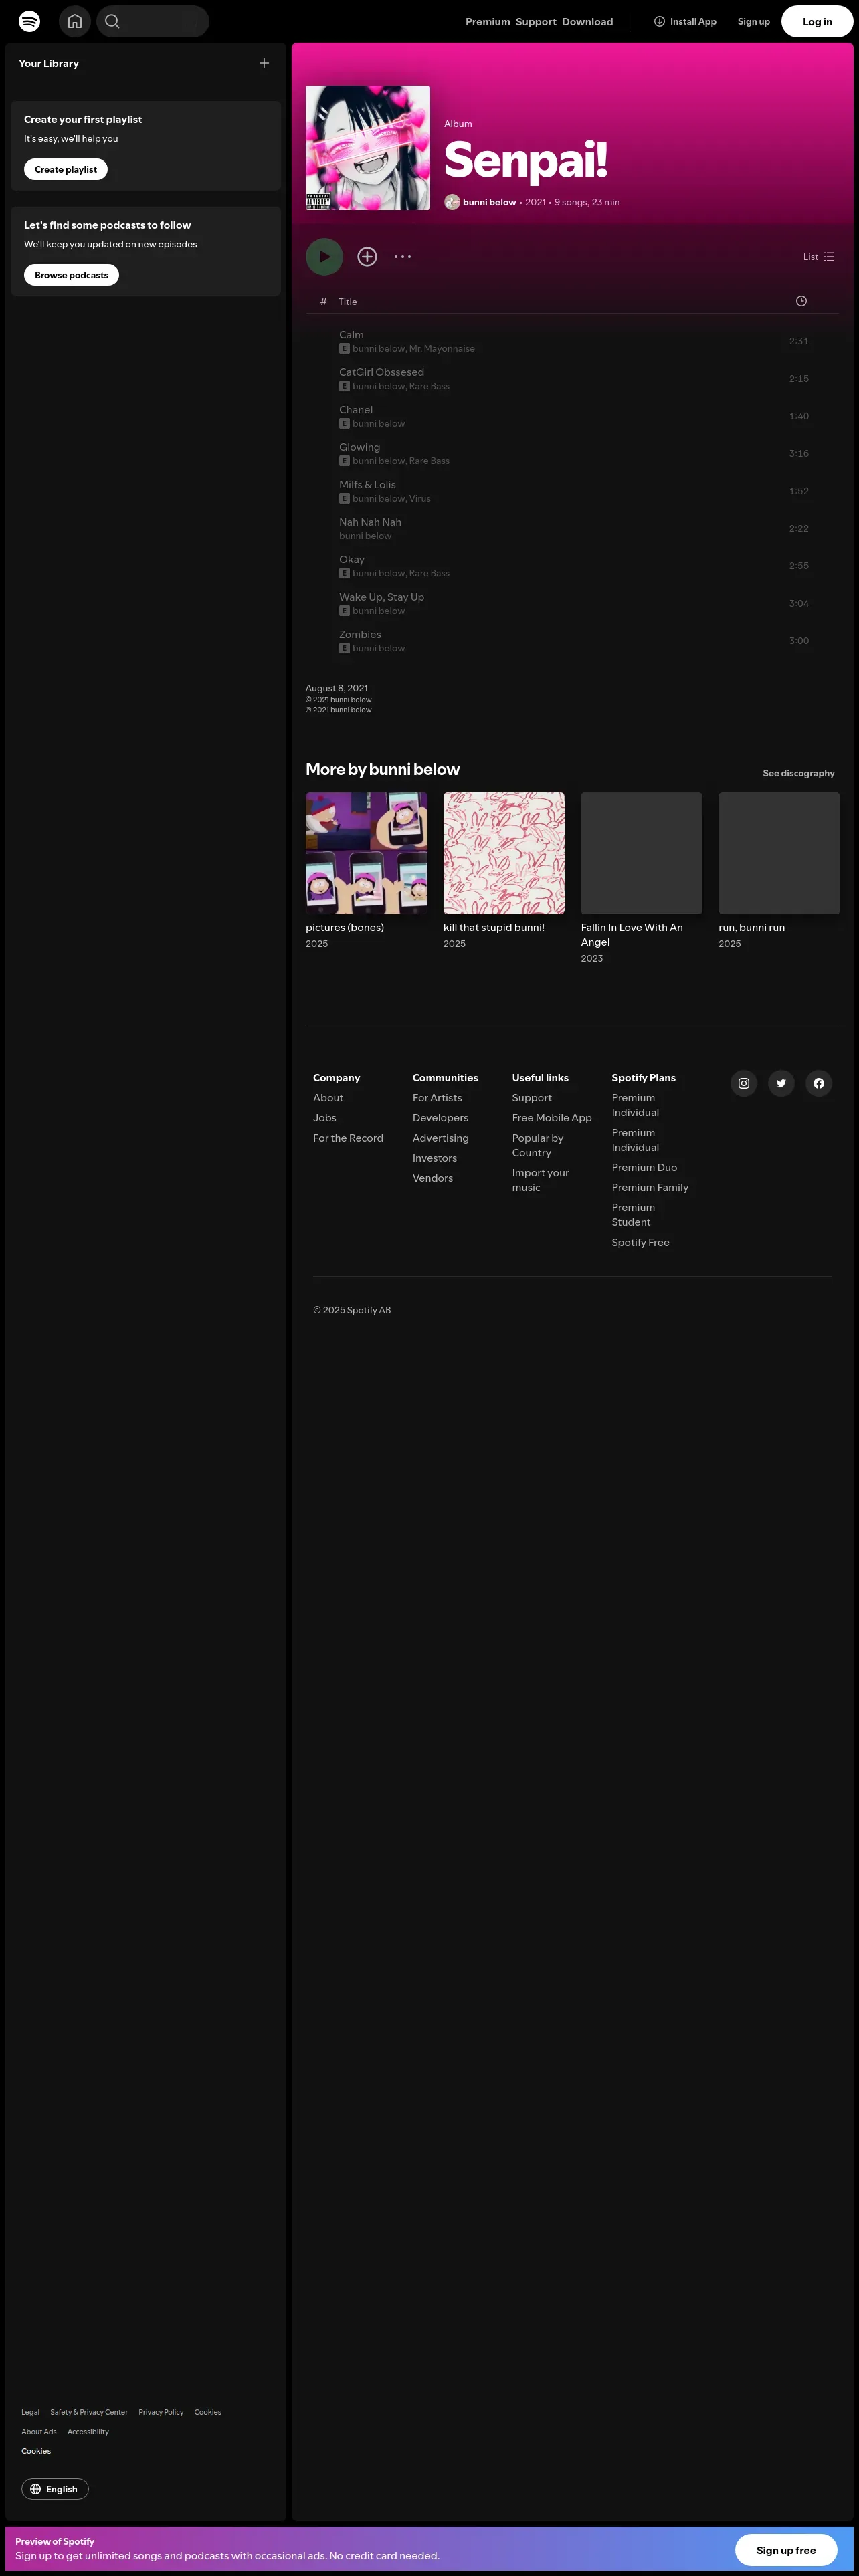The height and width of the screenshot is (2576, 859).
Task: Open Popular by Country link
Action: [x=538, y=1145]
